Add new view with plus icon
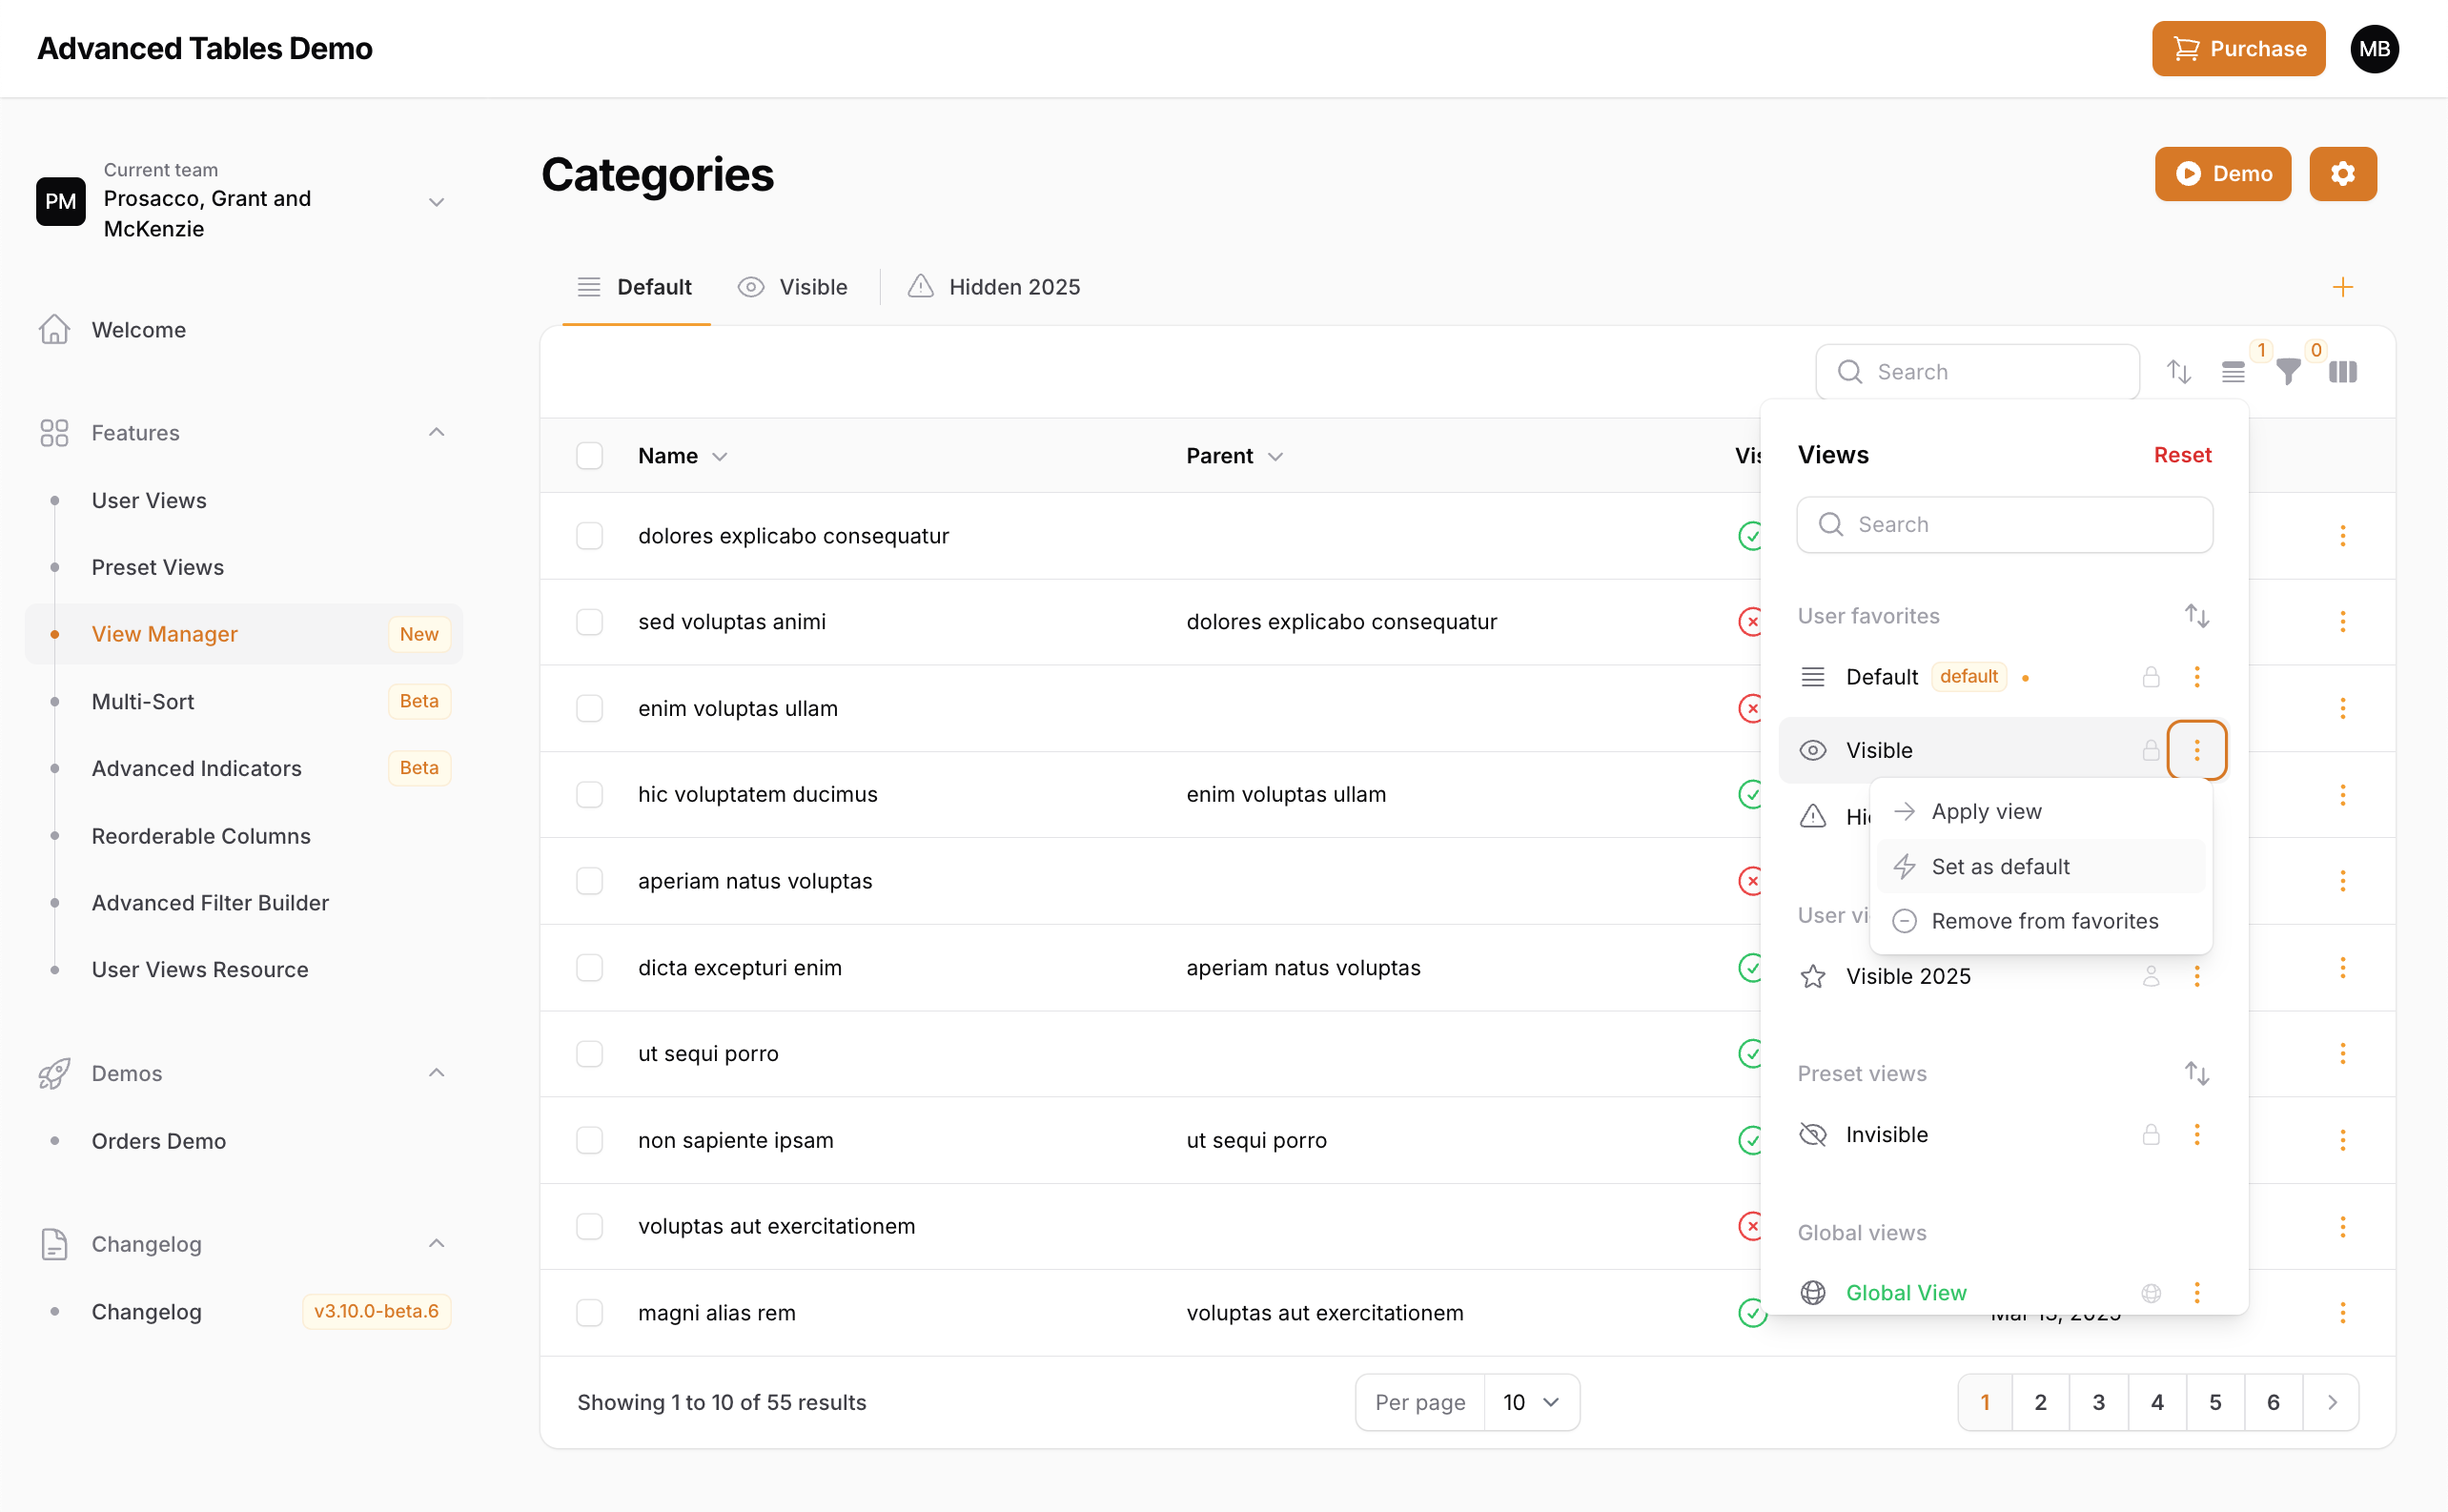2448x1512 pixels. tap(2342, 288)
